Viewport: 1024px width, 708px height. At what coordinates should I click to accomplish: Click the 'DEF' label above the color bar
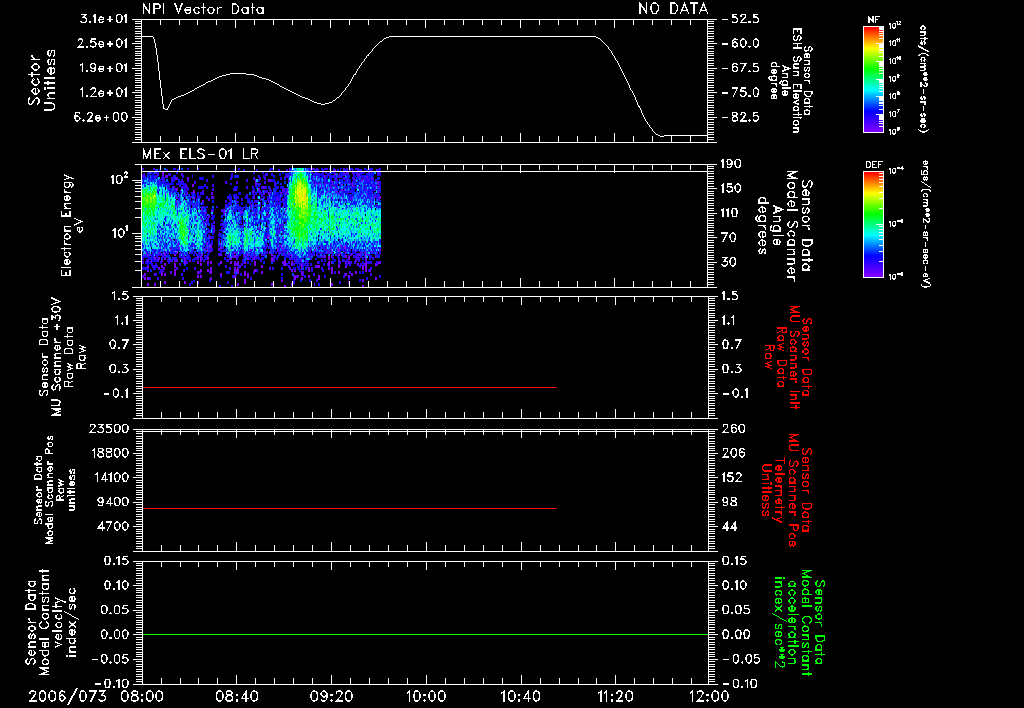tap(874, 165)
